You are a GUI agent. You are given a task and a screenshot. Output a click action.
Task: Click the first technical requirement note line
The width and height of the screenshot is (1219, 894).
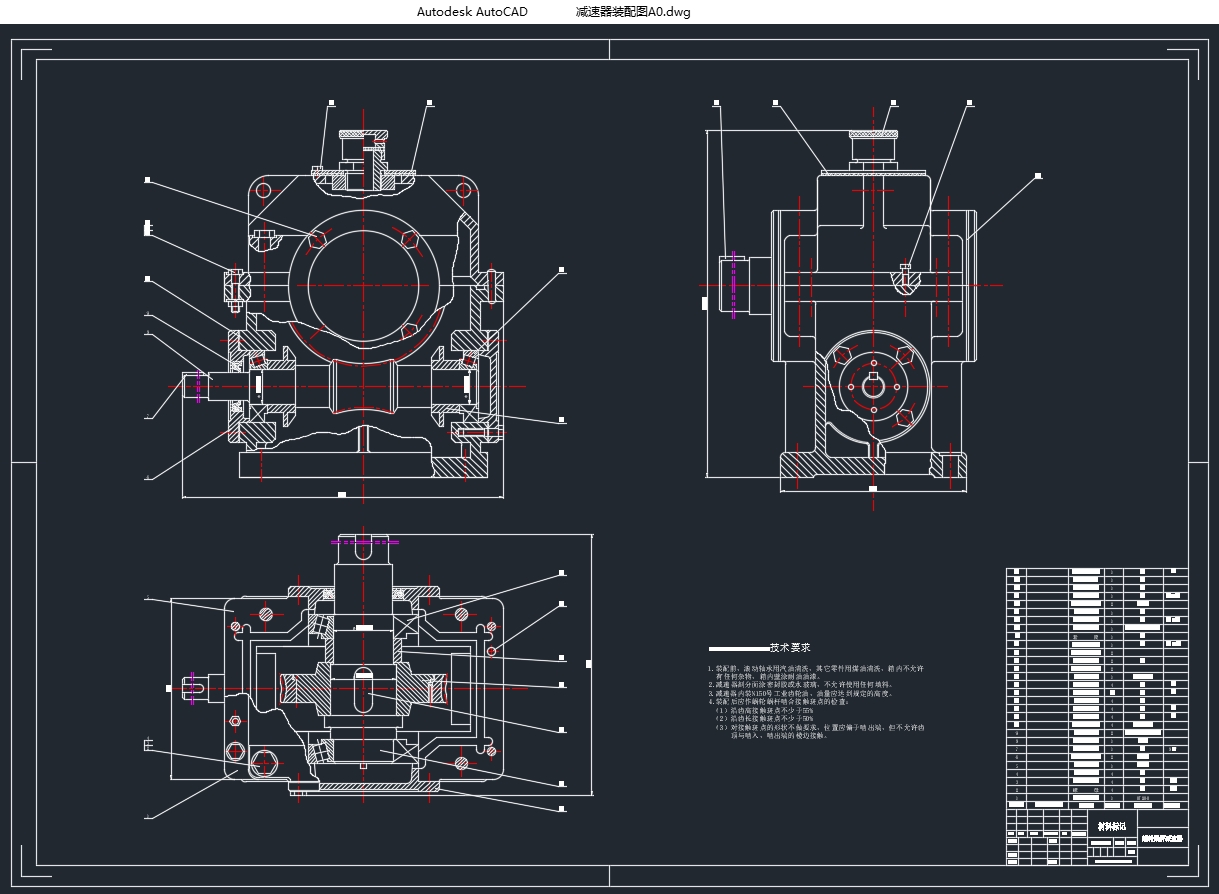pyautogui.click(x=815, y=667)
